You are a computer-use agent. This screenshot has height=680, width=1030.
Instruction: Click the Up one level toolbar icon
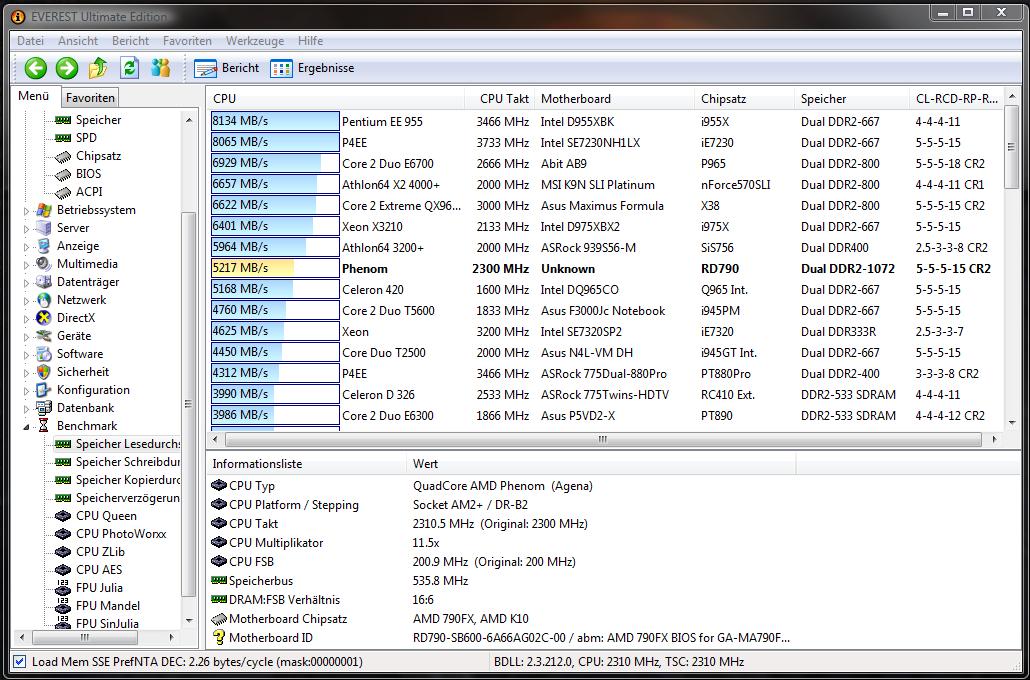click(x=98, y=68)
